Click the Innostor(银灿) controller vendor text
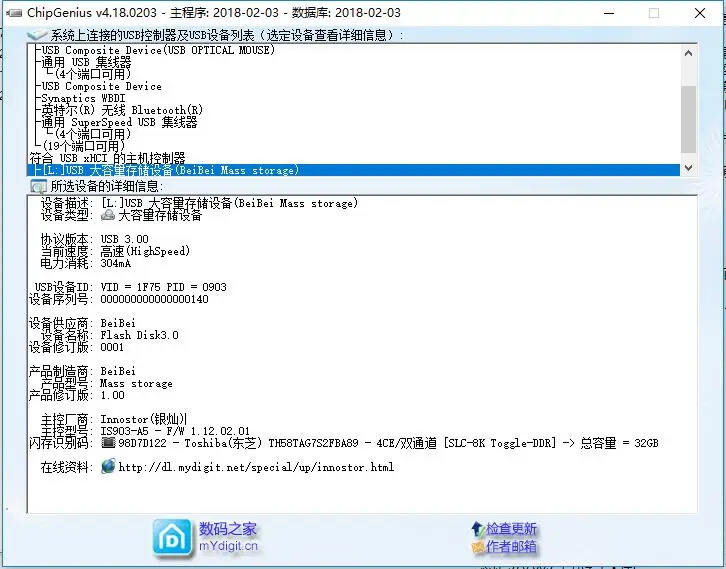 [143, 419]
